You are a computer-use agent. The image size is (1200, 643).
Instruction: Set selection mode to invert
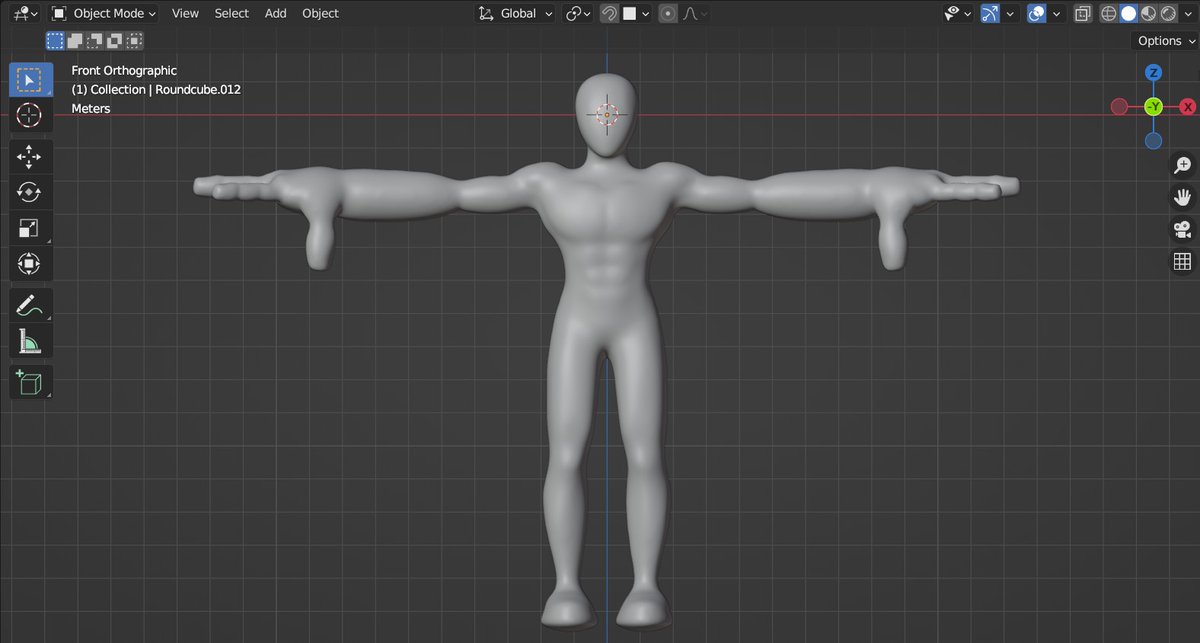click(x=115, y=41)
